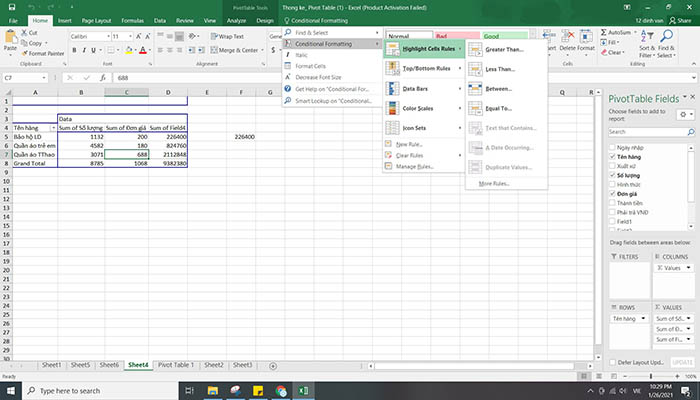The image size is (700, 400).
Task: Click the Wrap Text button
Action: (x=228, y=36)
